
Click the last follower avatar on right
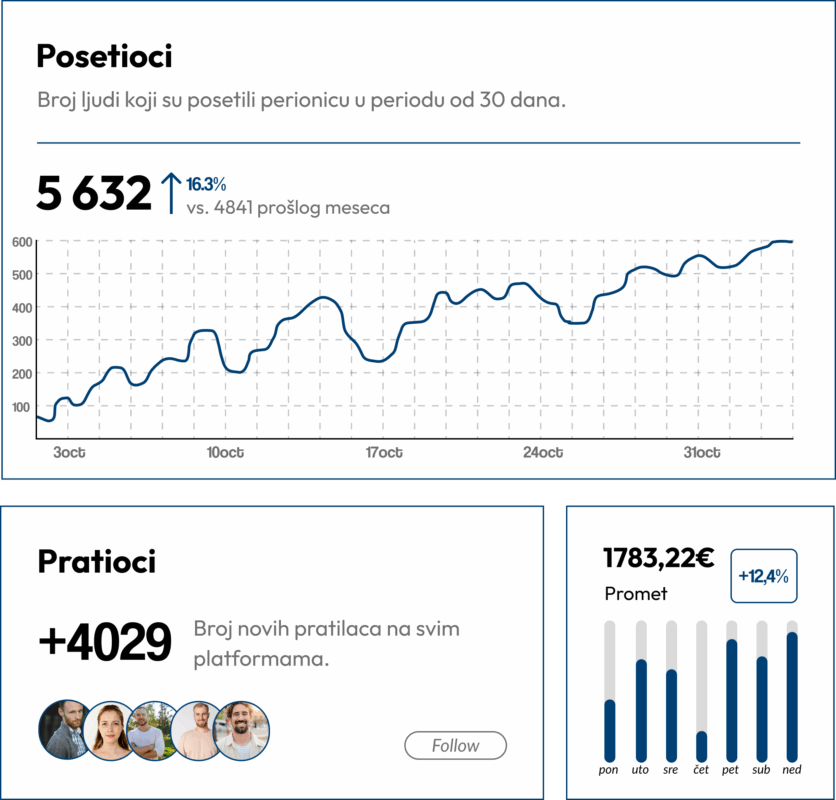(x=242, y=730)
